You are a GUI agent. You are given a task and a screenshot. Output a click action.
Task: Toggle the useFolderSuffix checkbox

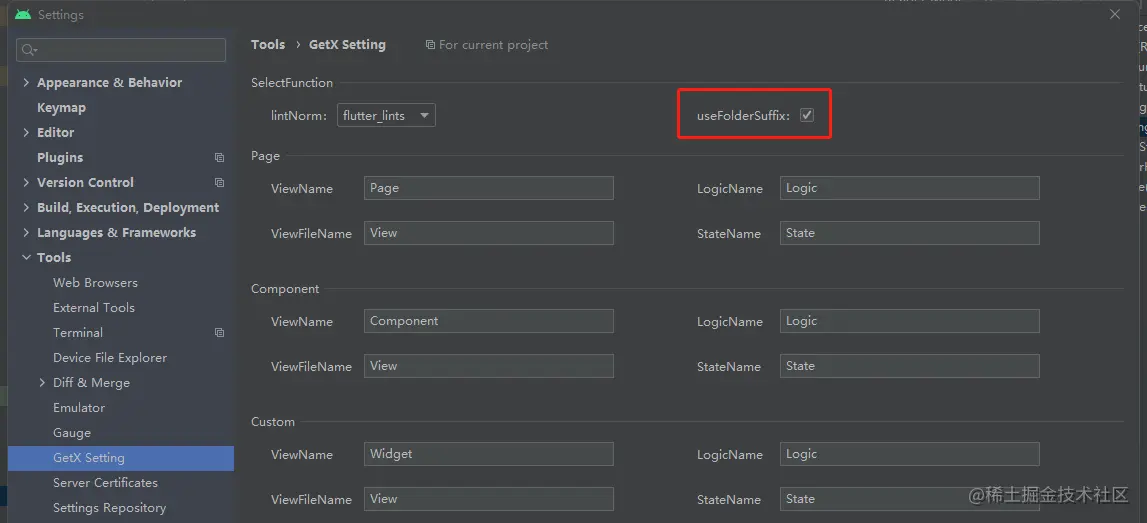coord(807,115)
